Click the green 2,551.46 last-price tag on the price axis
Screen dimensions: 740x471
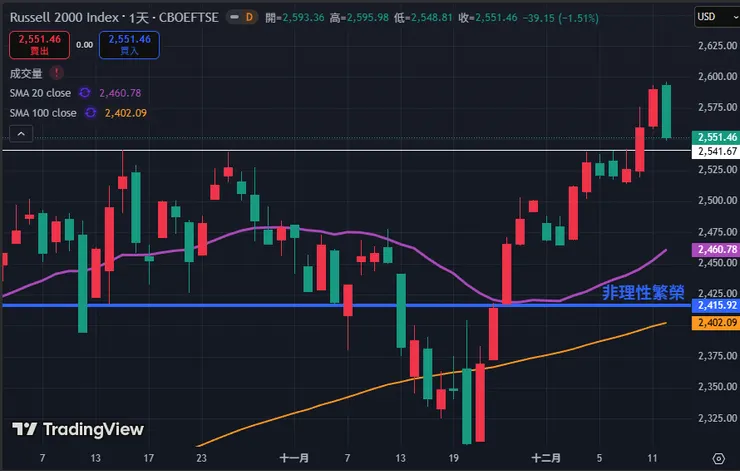pyautogui.click(x=715, y=137)
